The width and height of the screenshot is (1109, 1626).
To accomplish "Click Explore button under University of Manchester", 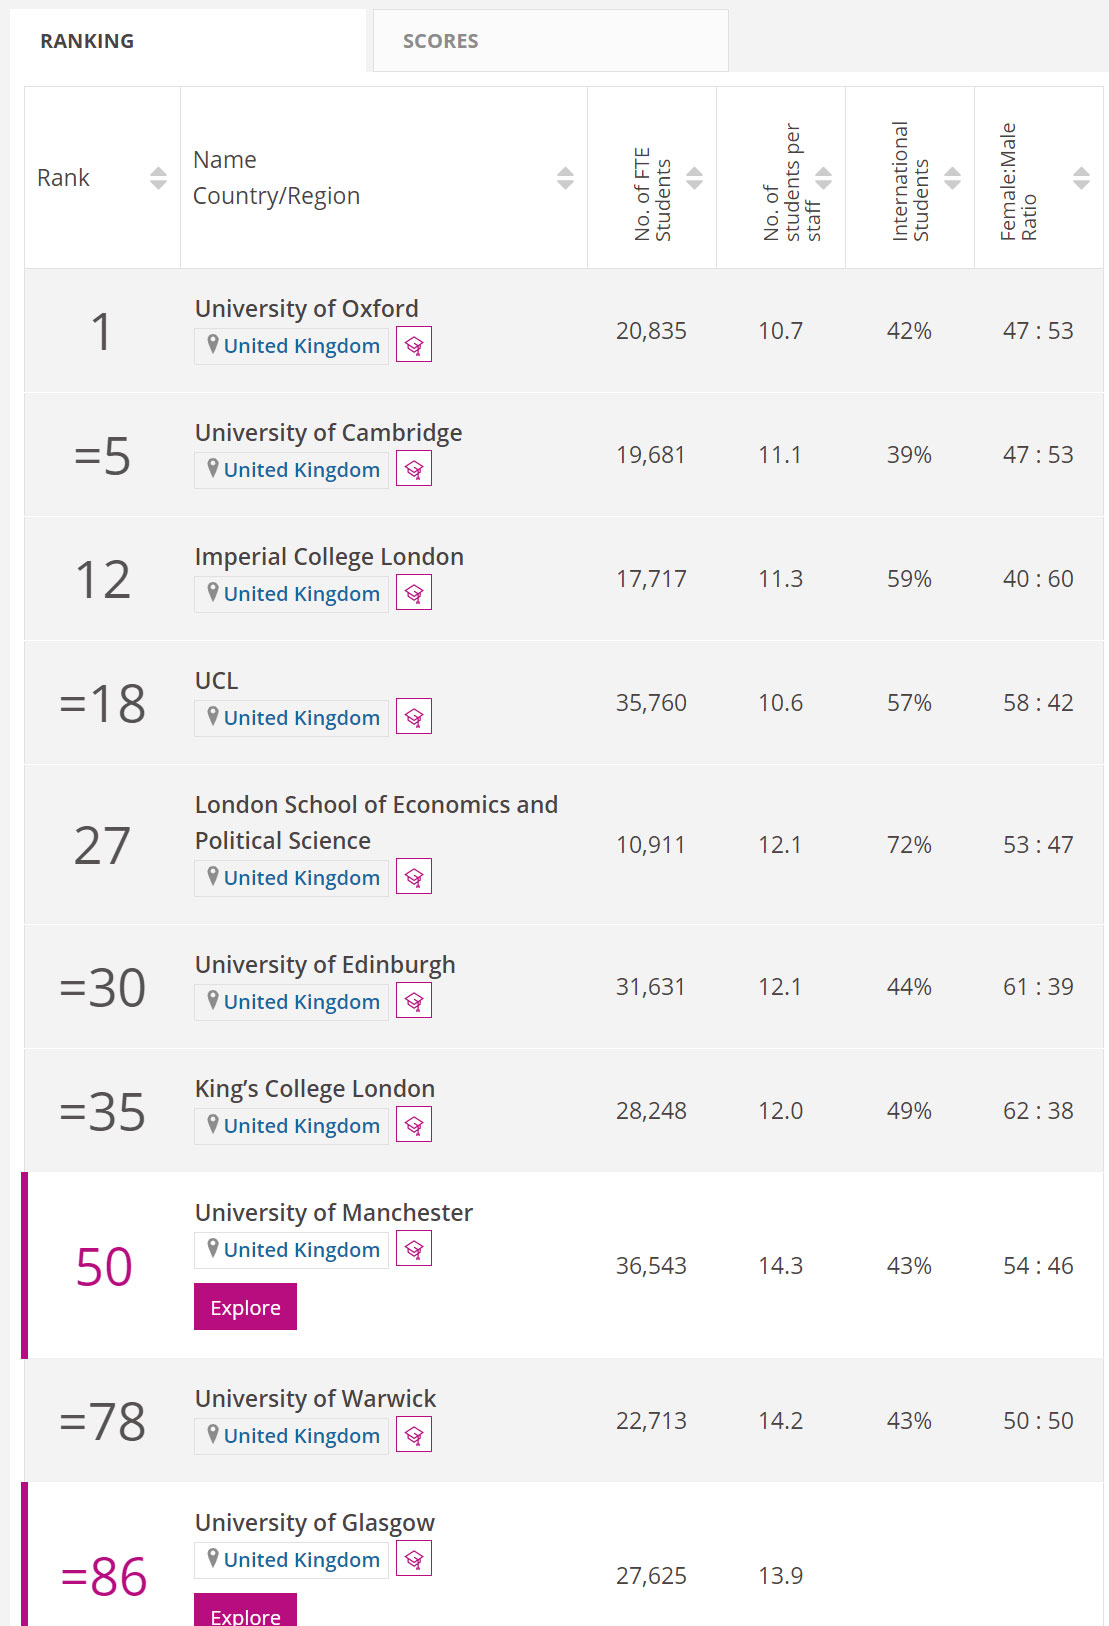I will [x=245, y=1307].
